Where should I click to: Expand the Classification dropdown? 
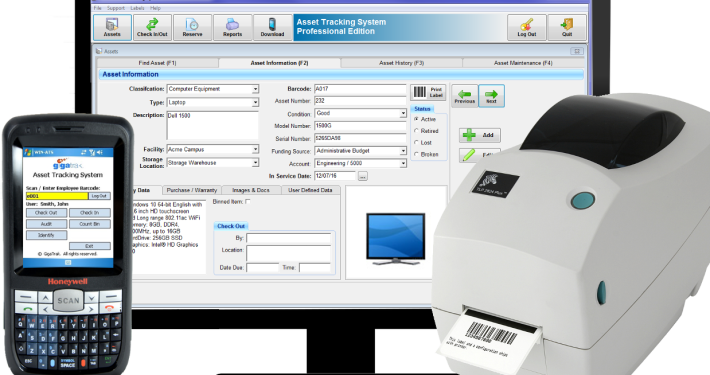tap(255, 89)
